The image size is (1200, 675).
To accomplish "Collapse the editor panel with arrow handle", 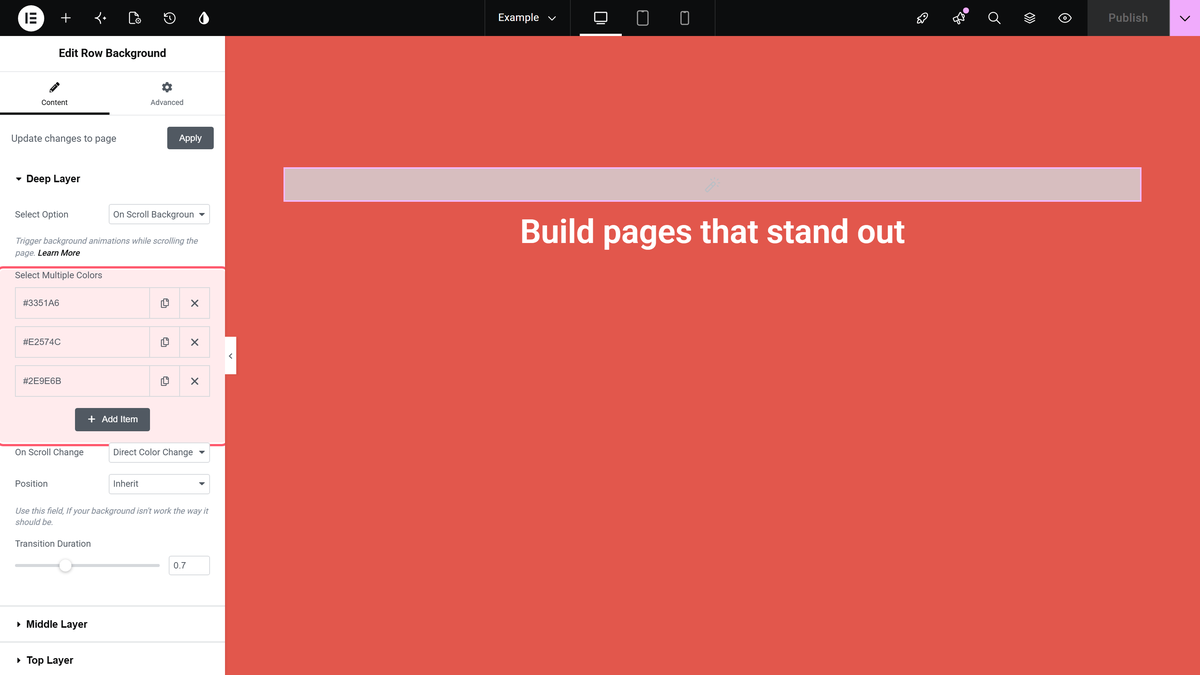I will (x=231, y=356).
